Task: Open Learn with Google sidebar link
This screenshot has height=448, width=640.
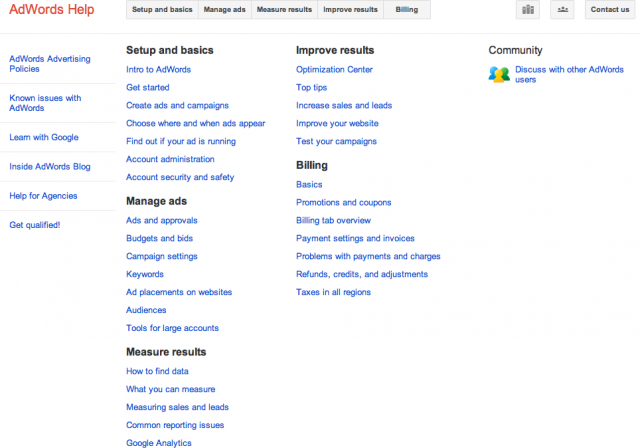Action: (x=44, y=137)
